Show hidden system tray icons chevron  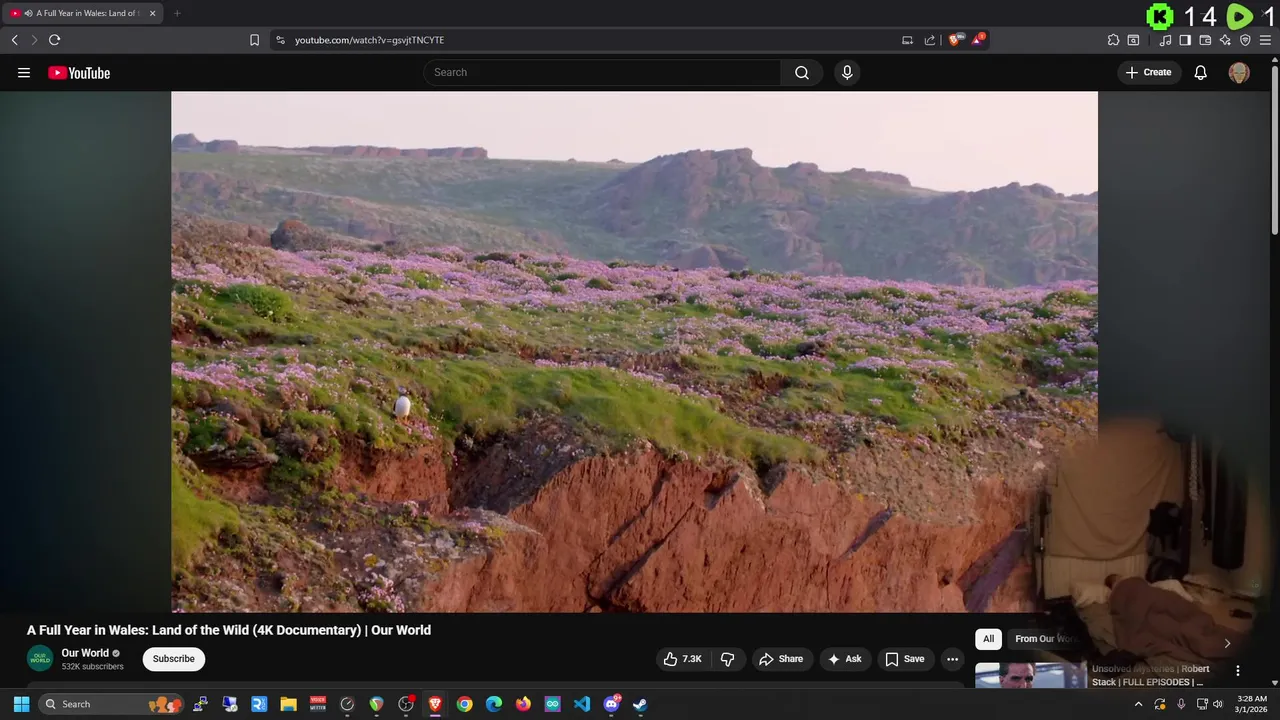click(x=1138, y=704)
